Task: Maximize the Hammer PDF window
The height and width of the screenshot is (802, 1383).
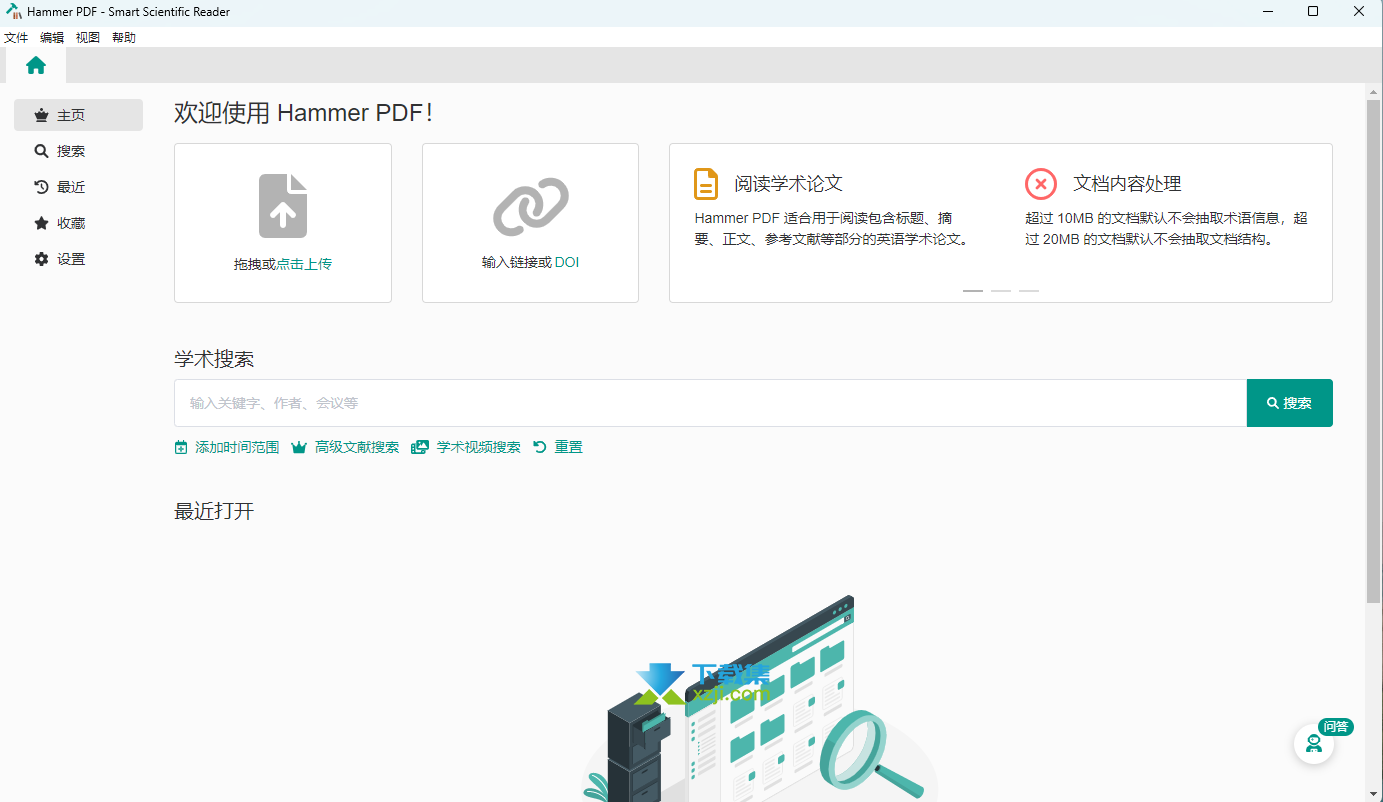Action: (x=1313, y=12)
